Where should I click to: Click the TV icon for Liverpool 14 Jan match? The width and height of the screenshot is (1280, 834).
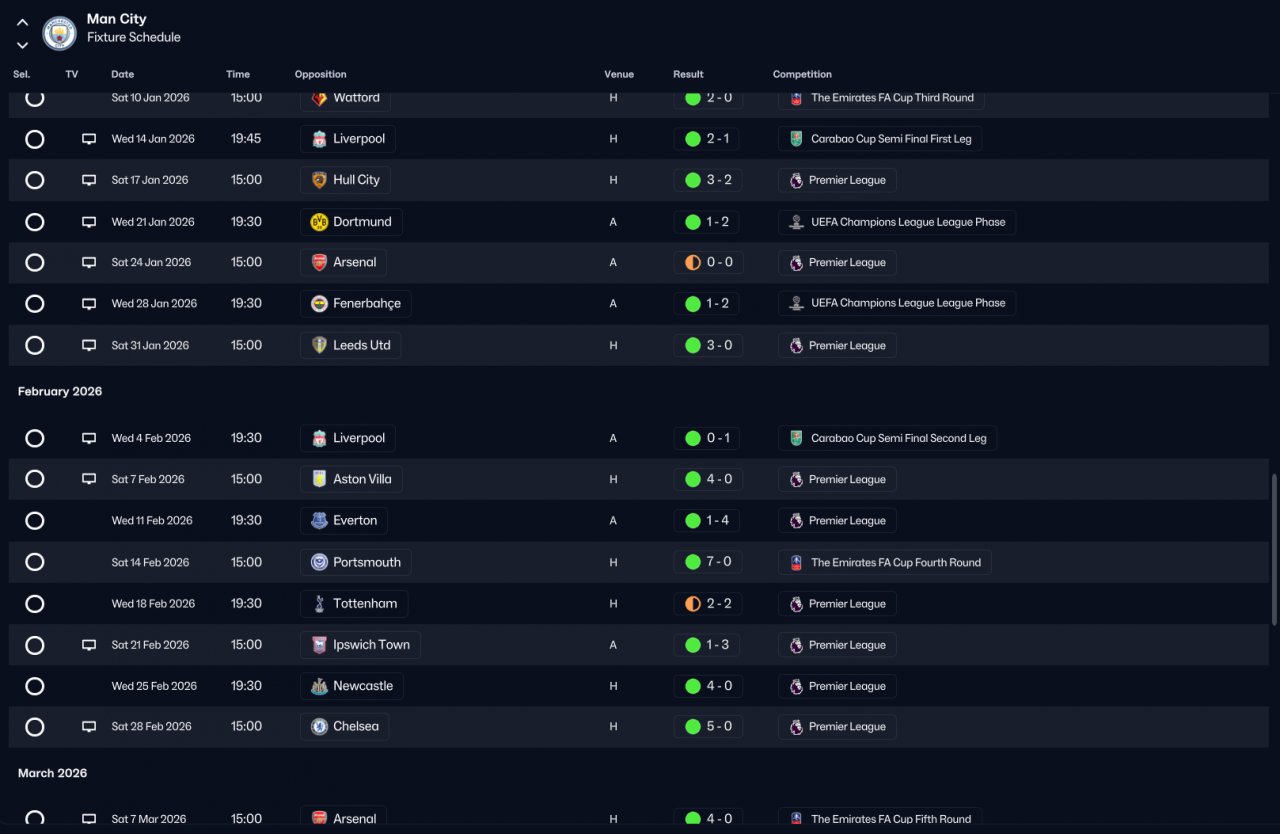click(89, 139)
